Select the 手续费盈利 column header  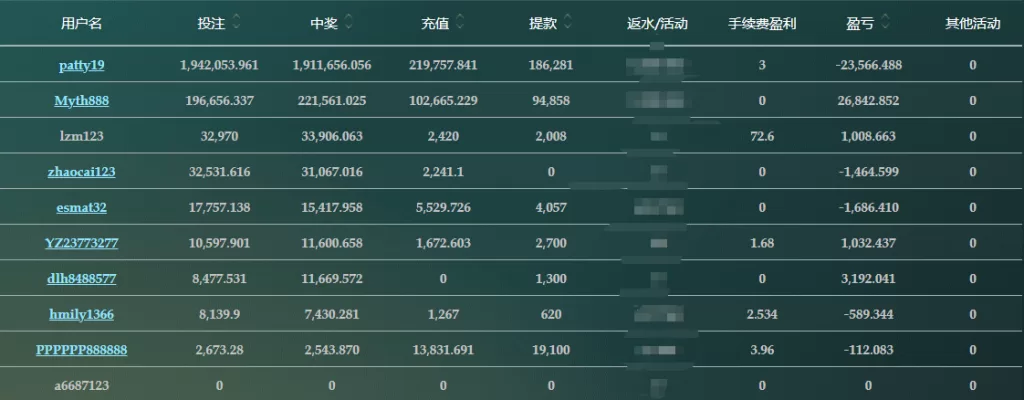pyautogui.click(x=762, y=23)
